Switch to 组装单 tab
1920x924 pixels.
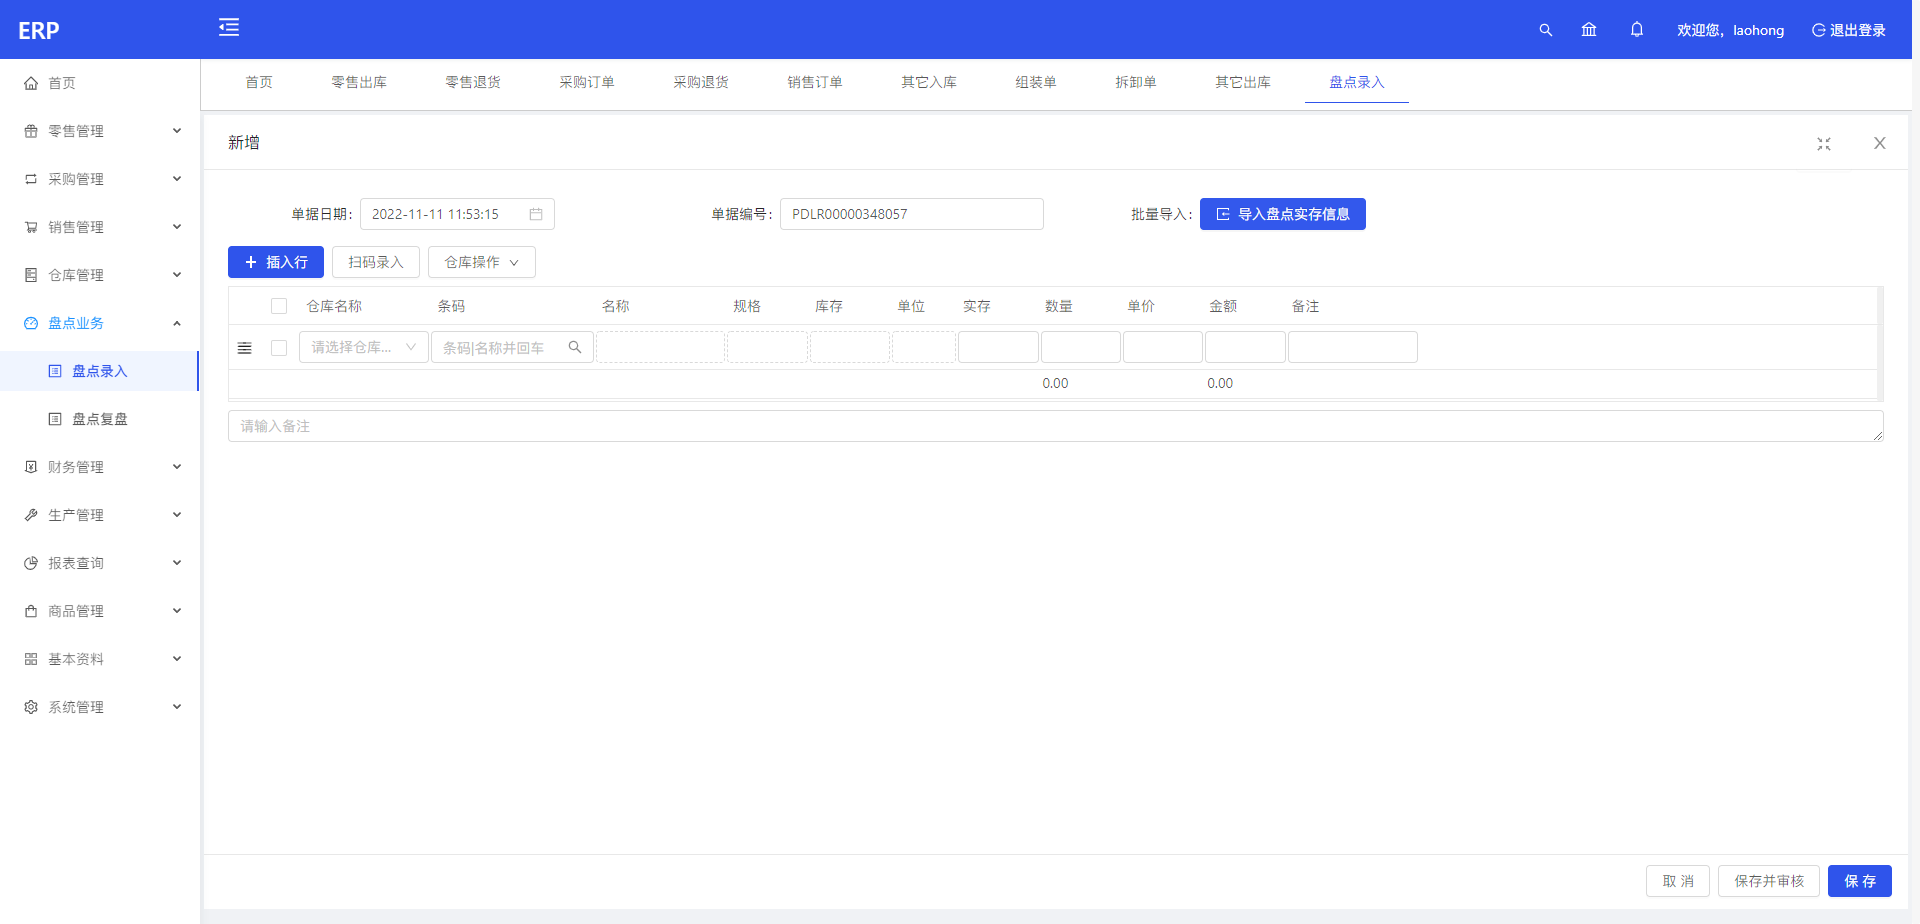click(x=1036, y=82)
